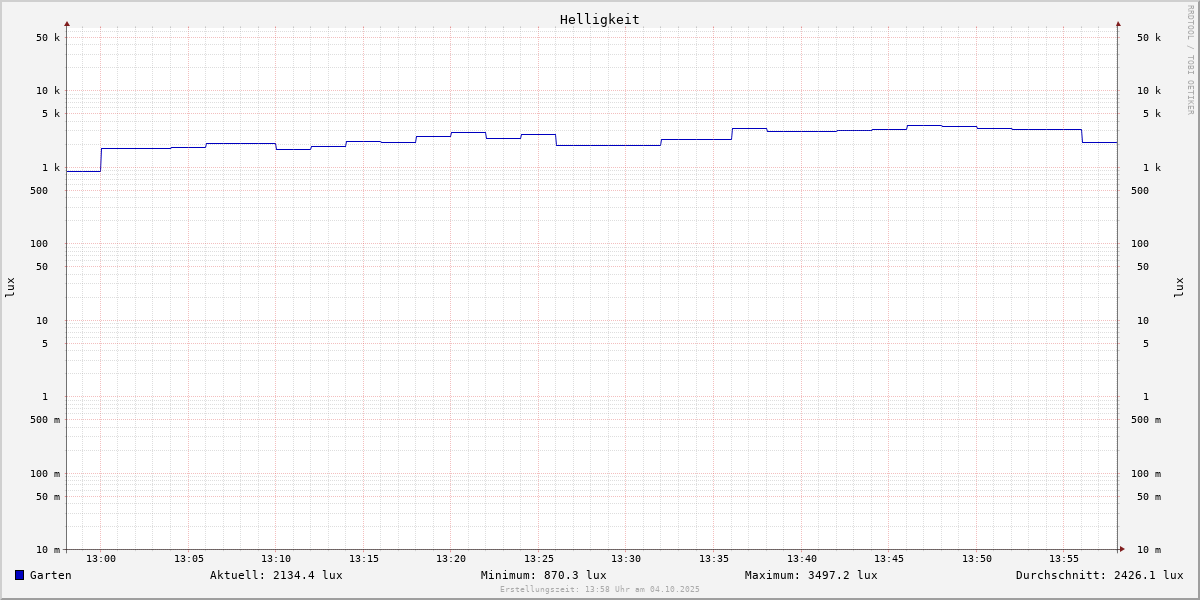Image resolution: width=1200 pixels, height=600 pixels.
Task: Select the Garten legend label
Action: point(50,575)
